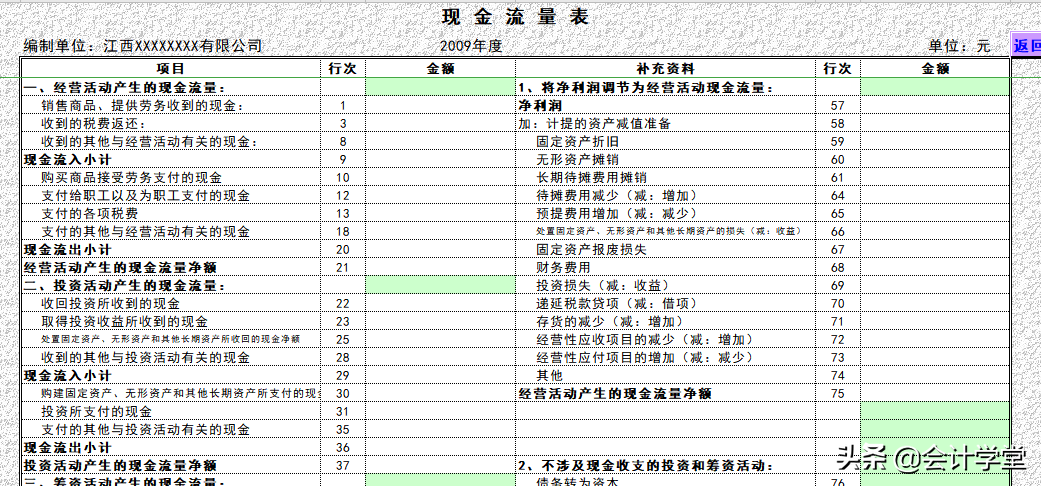Viewport: 1041px width, 486px height.
Task: Select 2、不涉及现金收支的投资和筹资活动 heading
Action: coord(646,466)
